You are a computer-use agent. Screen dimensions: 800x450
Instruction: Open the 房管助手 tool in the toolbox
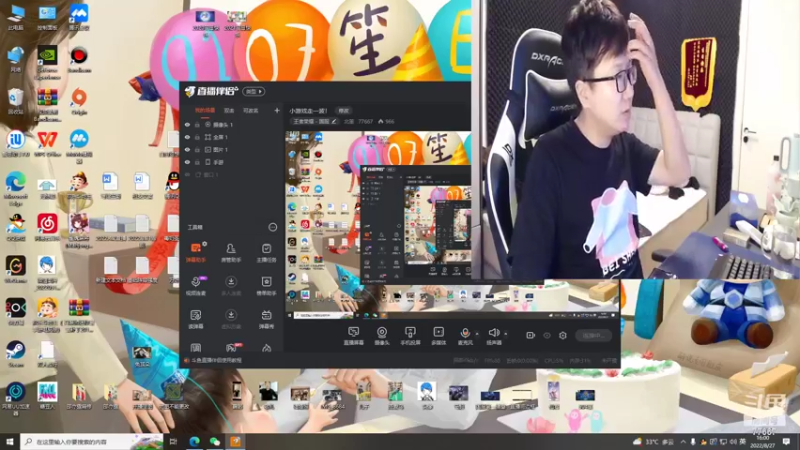(x=231, y=253)
